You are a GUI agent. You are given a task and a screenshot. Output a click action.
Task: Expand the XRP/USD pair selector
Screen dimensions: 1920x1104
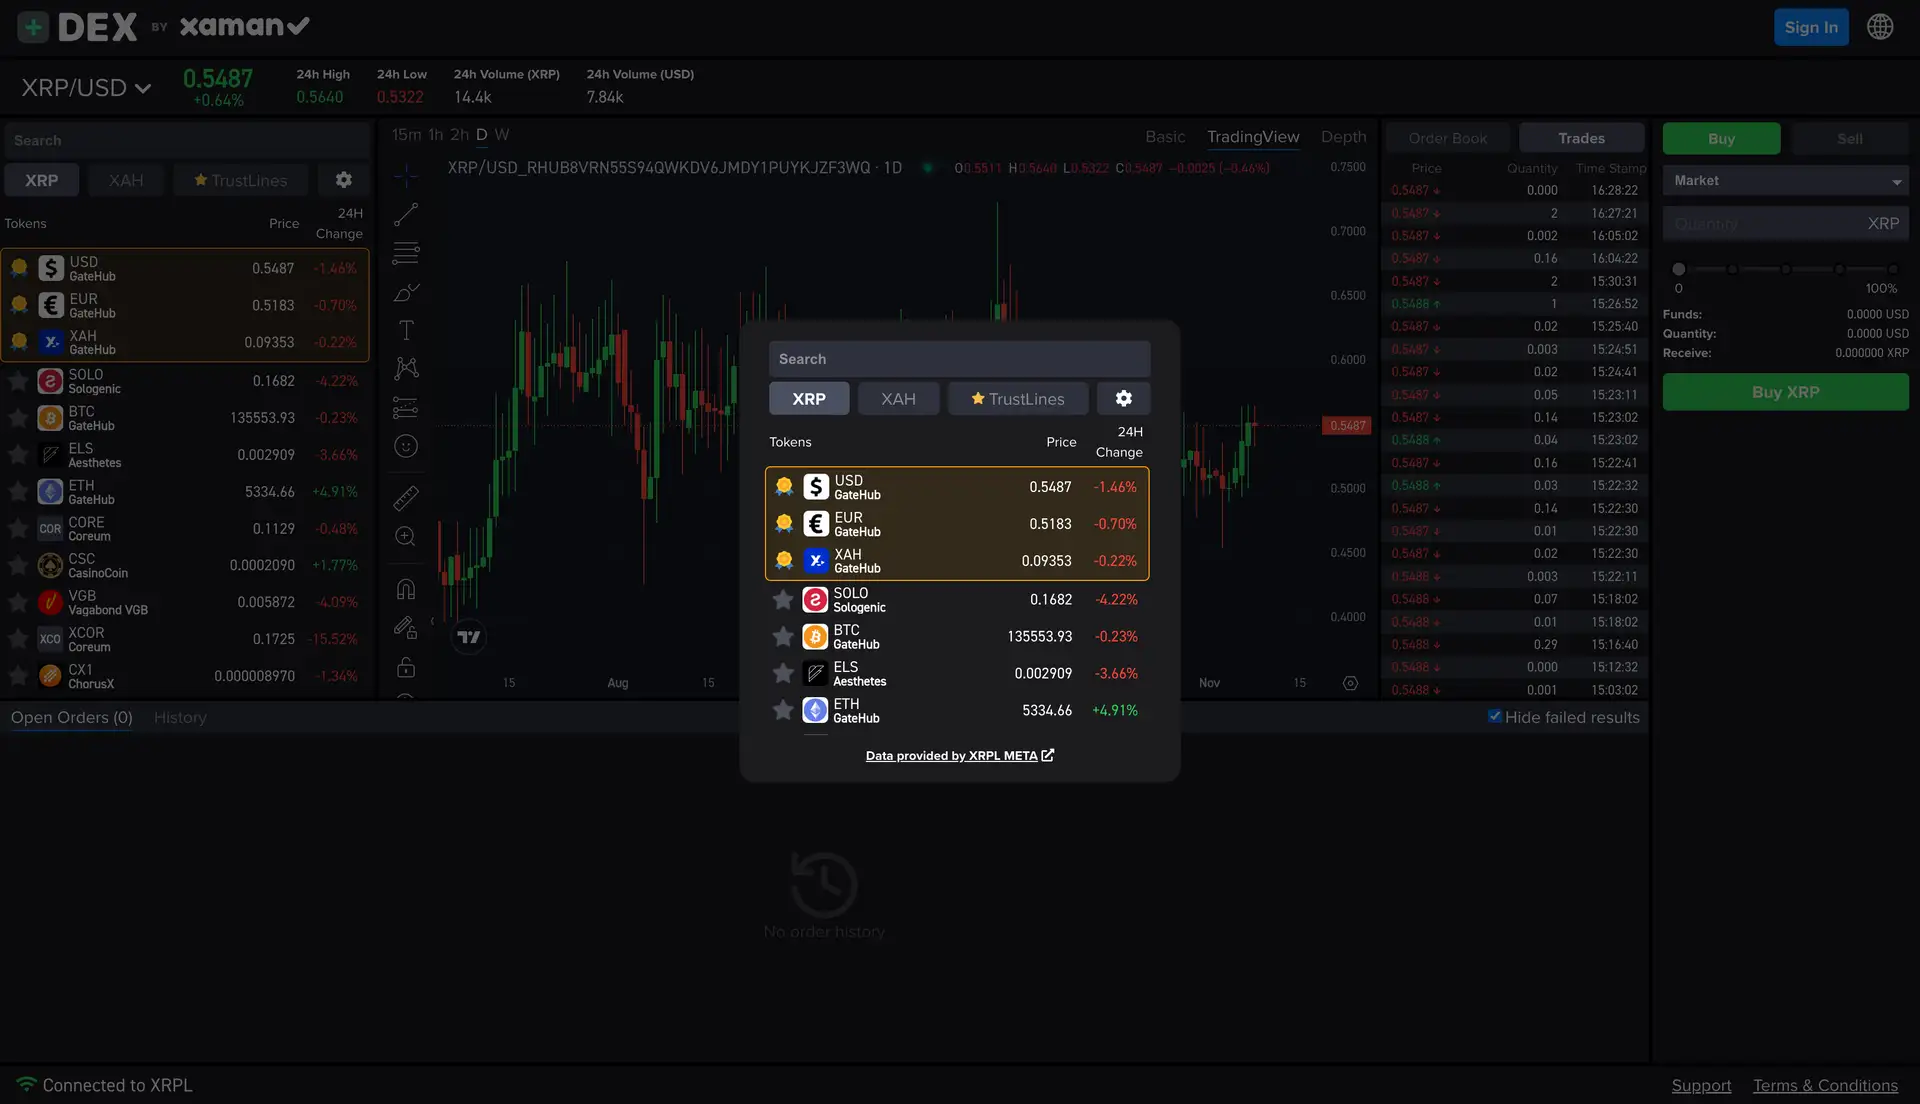[86, 88]
